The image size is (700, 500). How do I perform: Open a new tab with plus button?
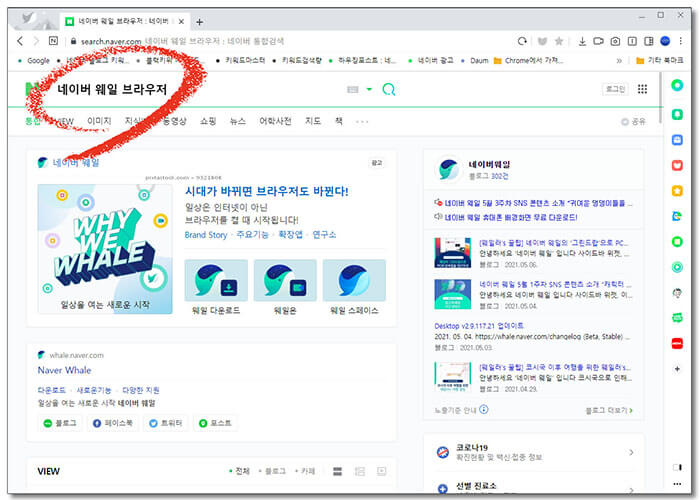(200, 22)
